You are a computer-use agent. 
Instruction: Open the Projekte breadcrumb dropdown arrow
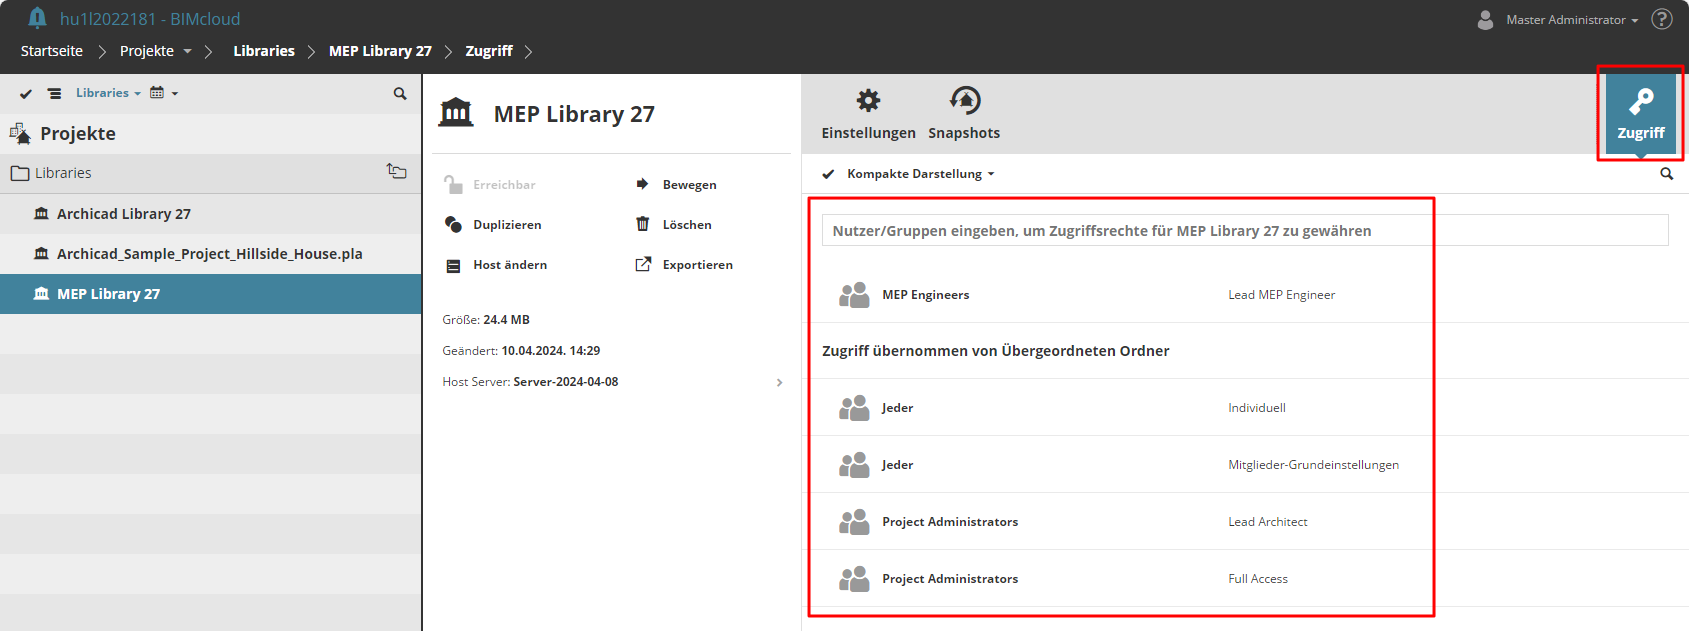point(187,51)
